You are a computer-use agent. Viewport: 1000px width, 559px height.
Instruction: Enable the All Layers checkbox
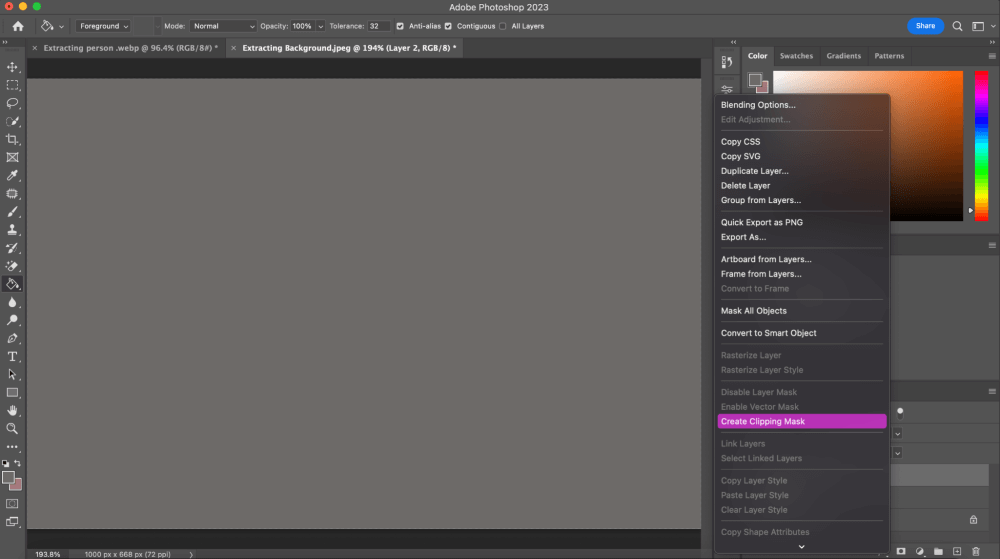[x=502, y=26]
